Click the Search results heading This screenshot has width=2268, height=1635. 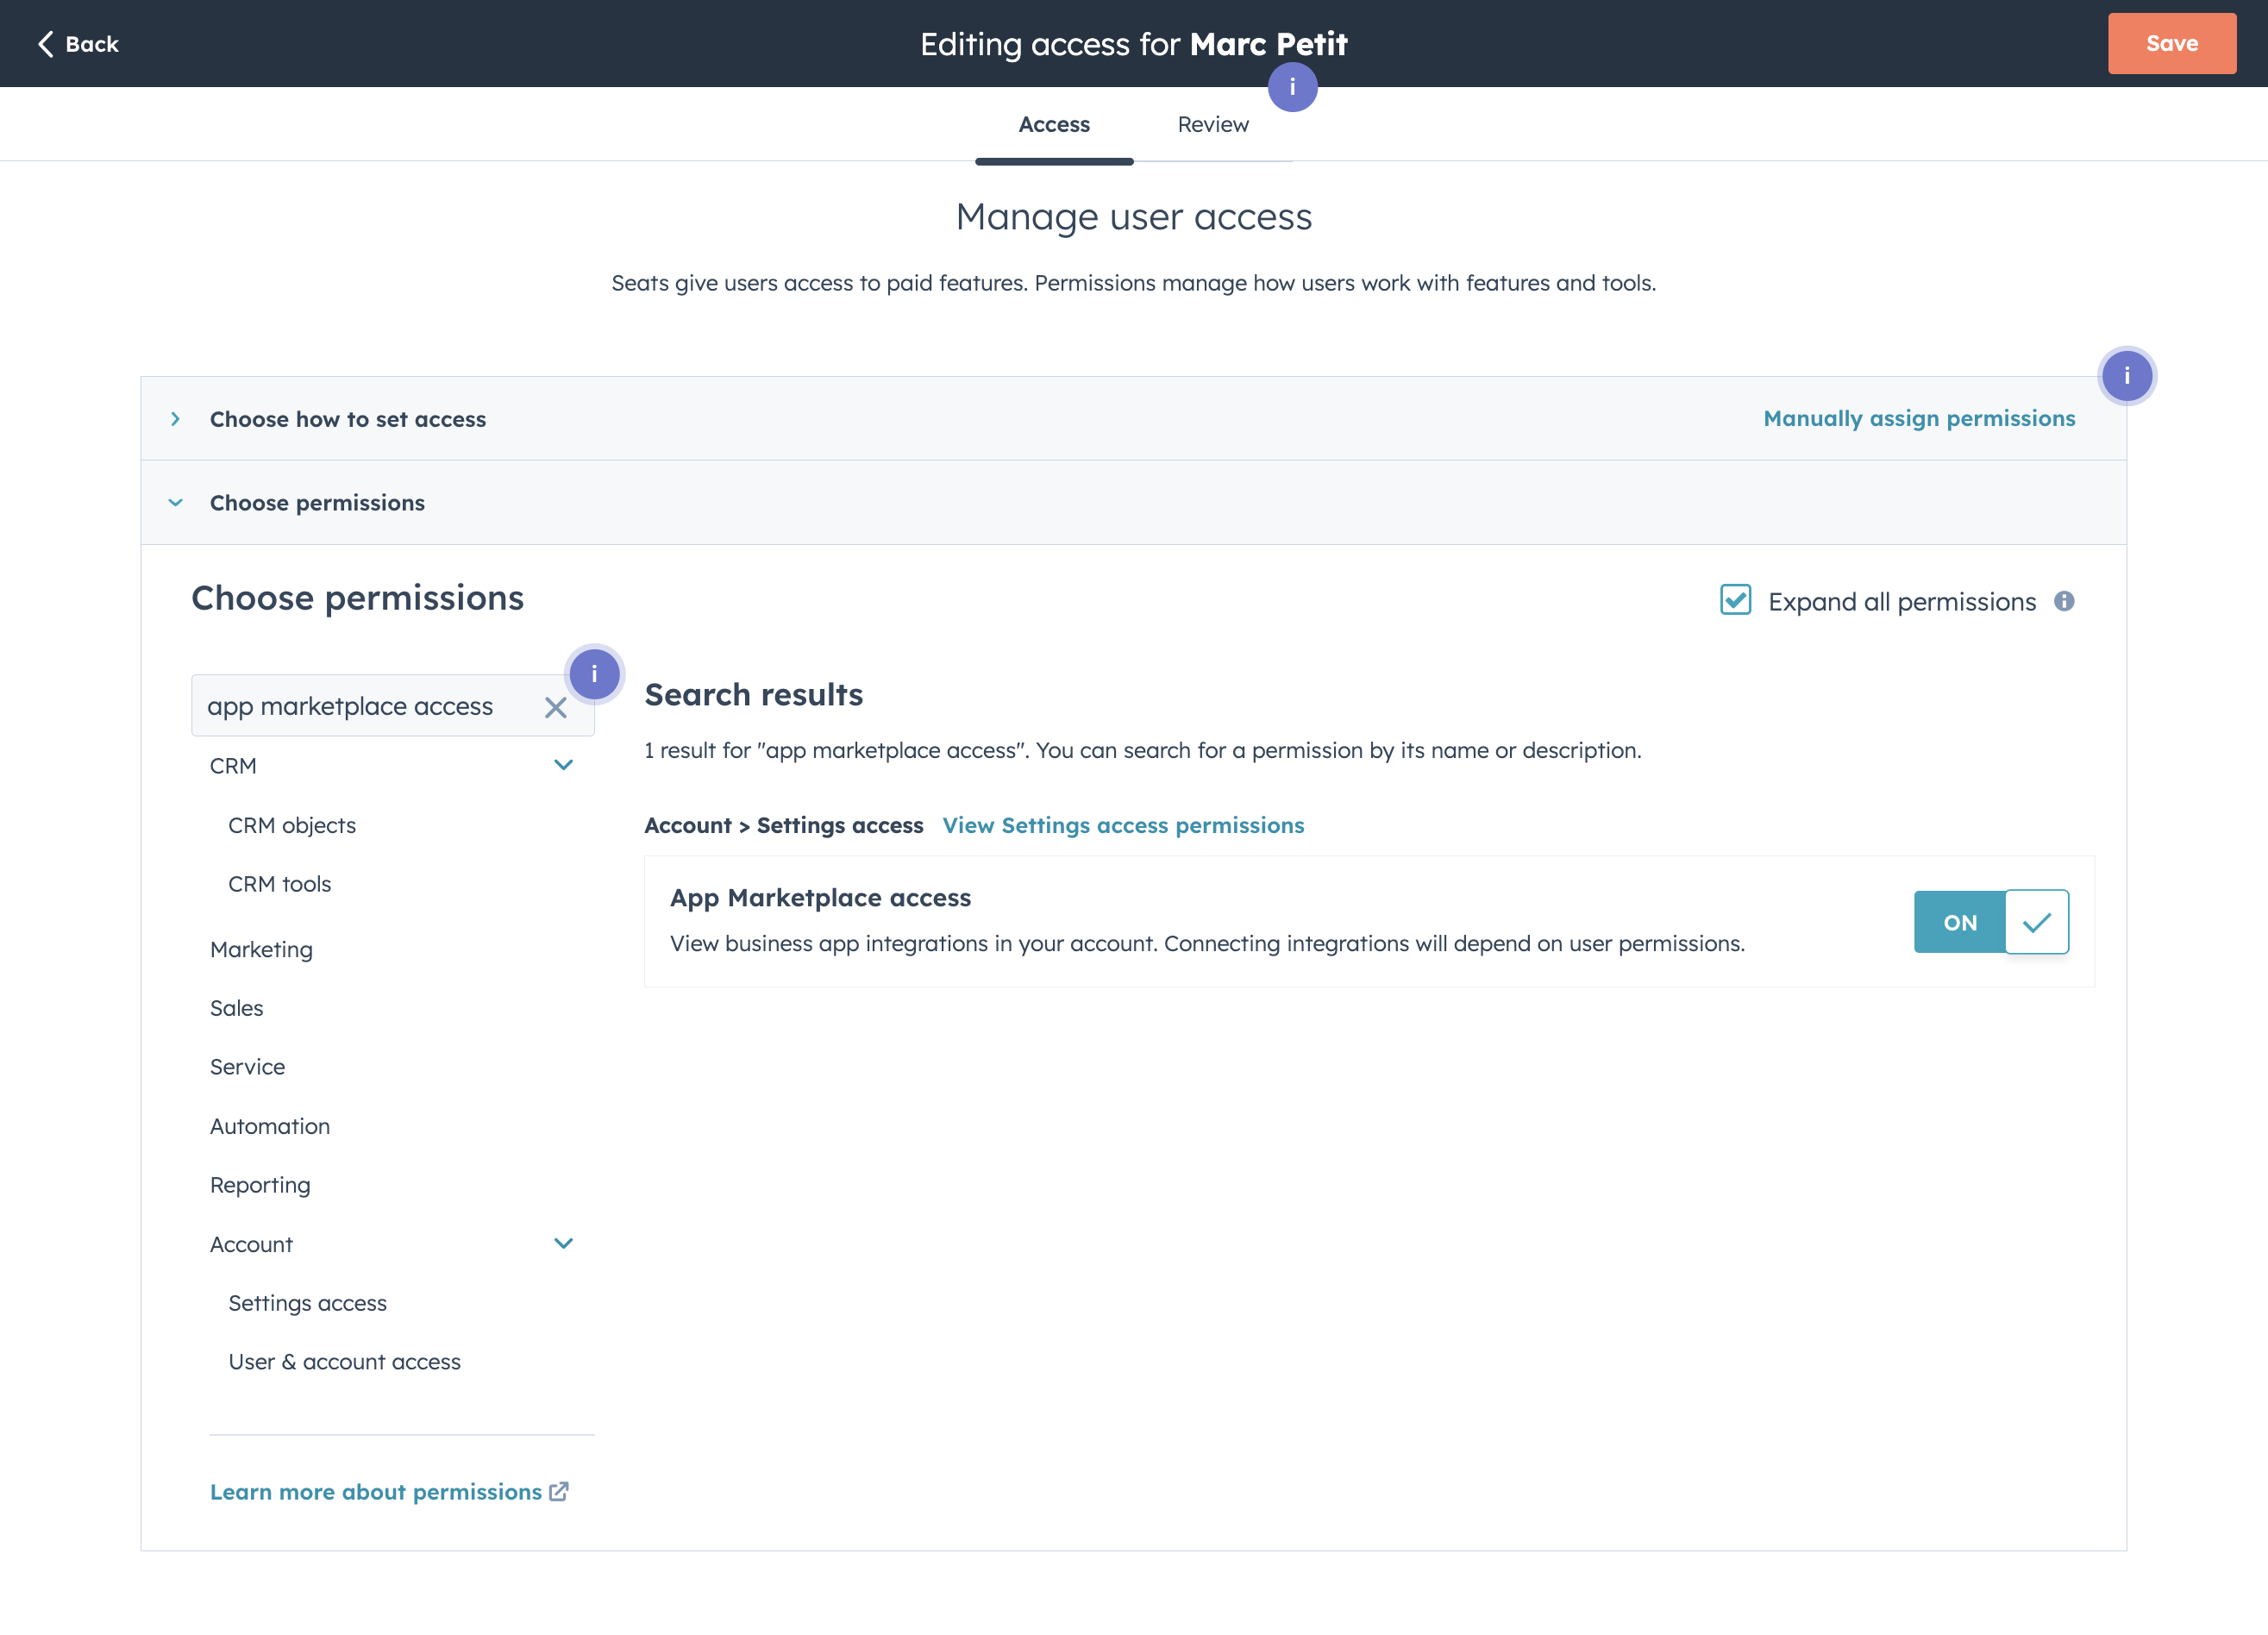[x=754, y=694]
